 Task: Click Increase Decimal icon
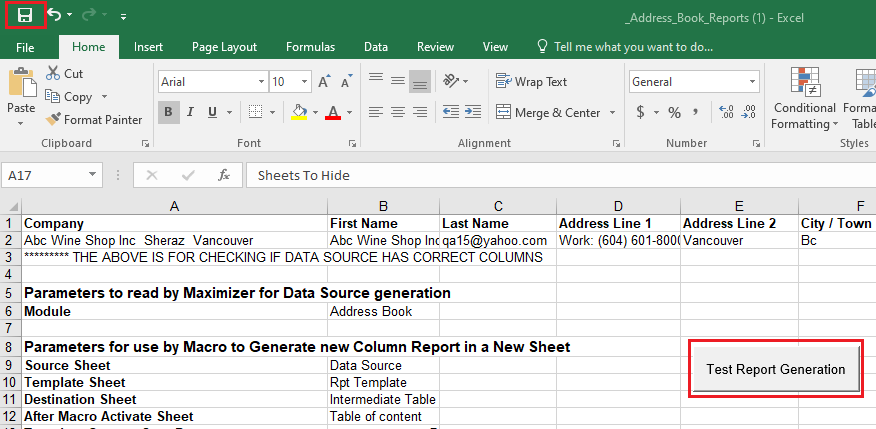[726, 112]
